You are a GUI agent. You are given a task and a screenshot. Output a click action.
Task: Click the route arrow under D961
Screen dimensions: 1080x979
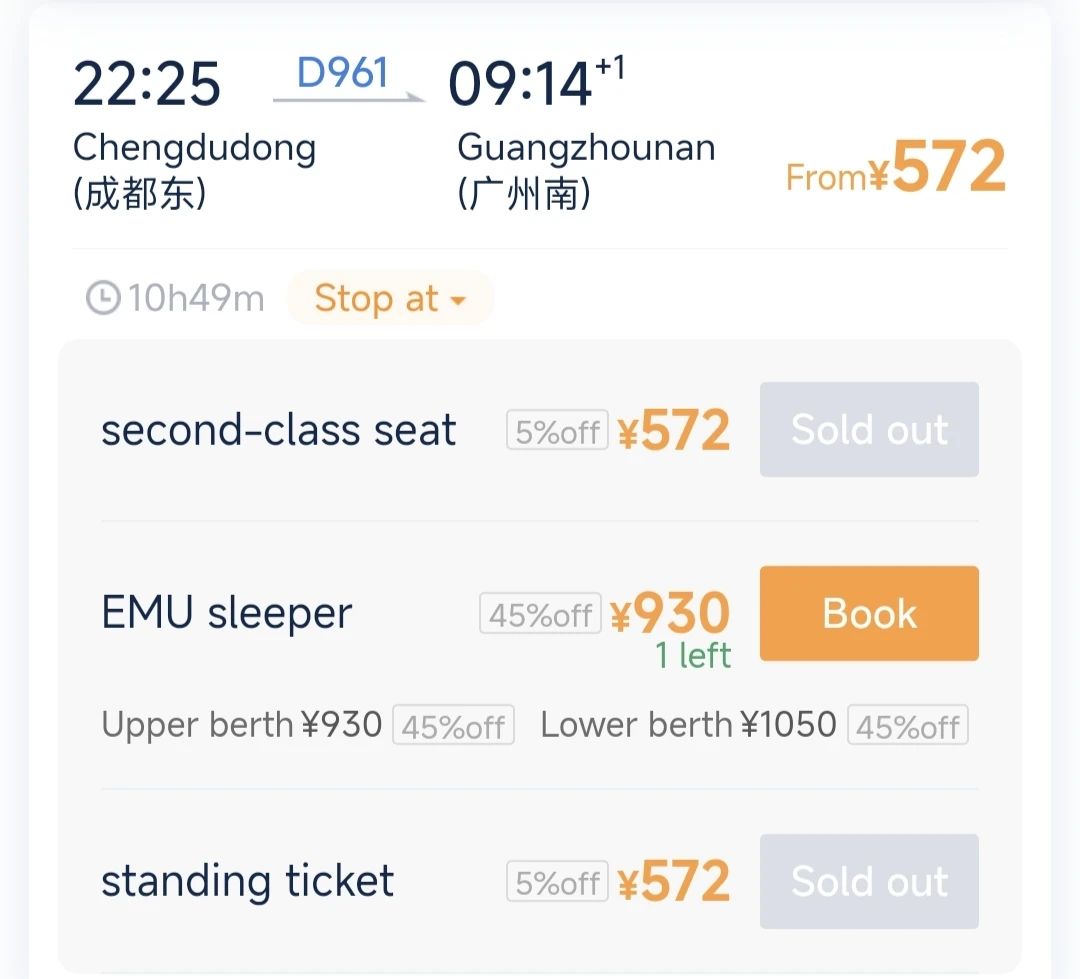pyautogui.click(x=349, y=98)
